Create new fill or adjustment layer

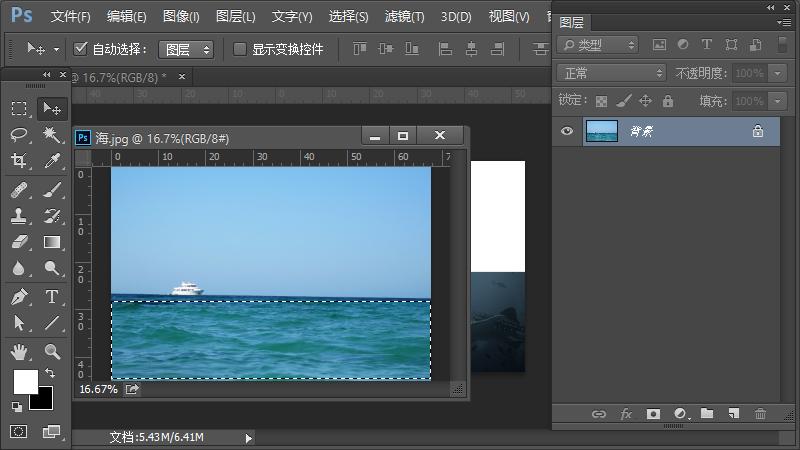[680, 414]
